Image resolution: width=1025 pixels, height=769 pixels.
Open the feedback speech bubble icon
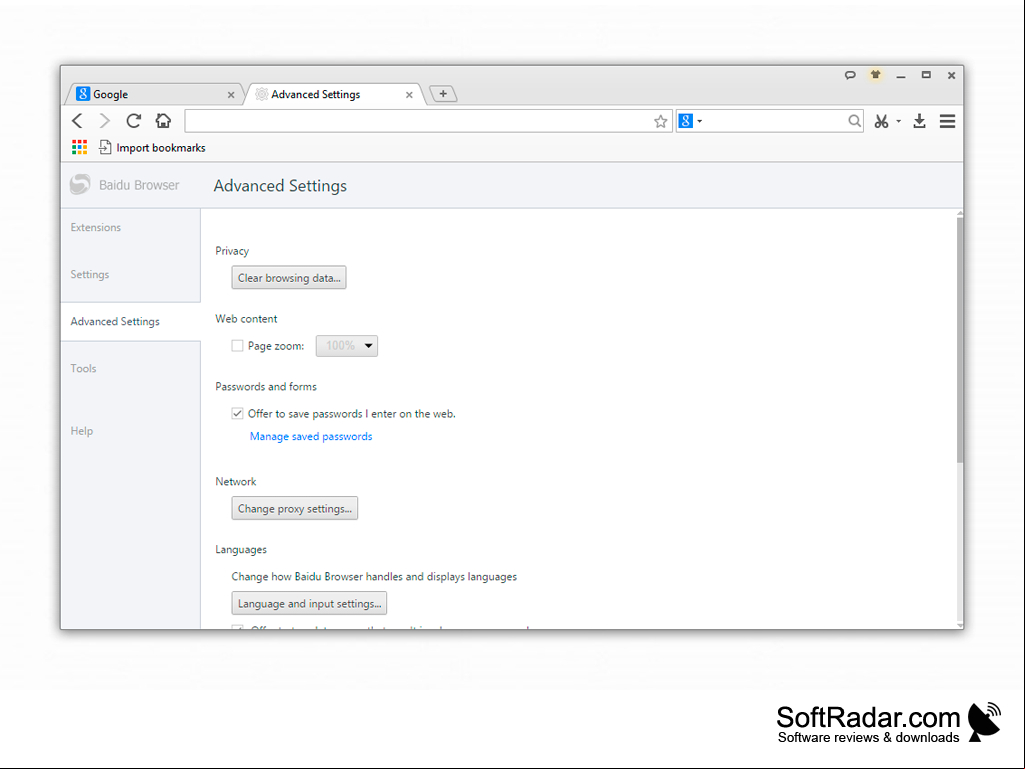850,75
